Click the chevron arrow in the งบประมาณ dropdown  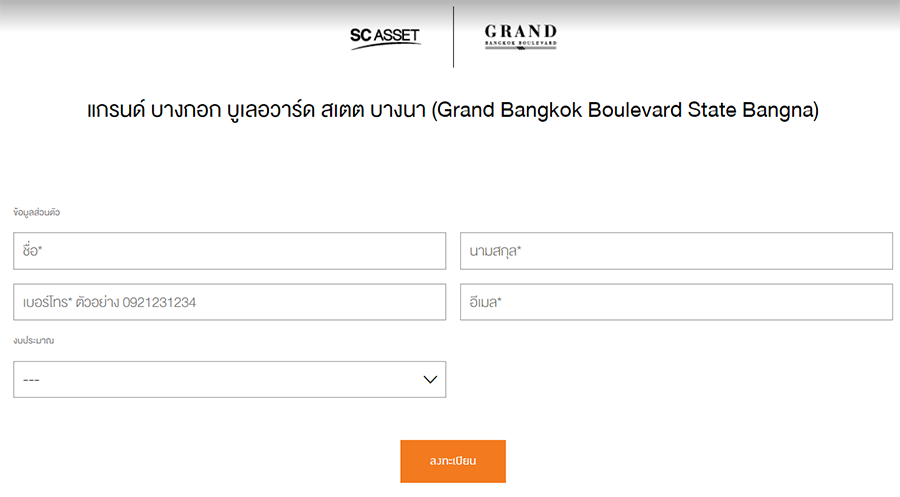[431, 380]
